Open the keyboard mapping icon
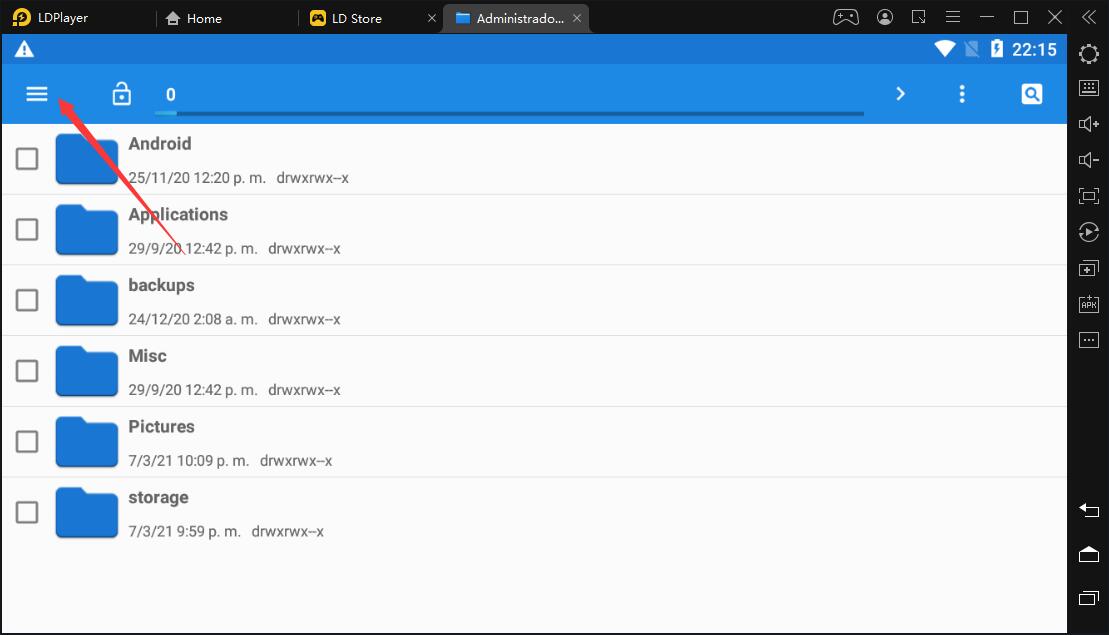 click(1089, 88)
